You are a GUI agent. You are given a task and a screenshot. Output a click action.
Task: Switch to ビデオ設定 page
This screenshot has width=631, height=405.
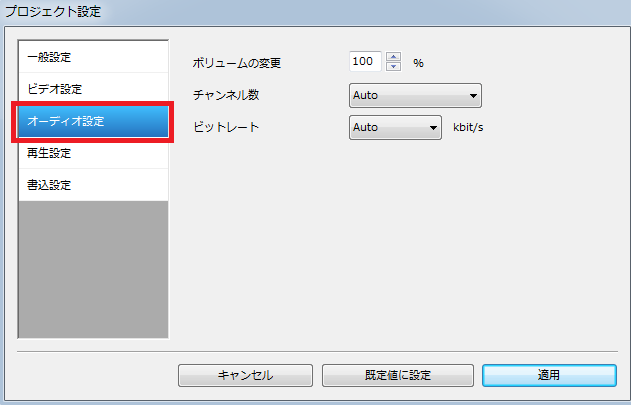93,89
